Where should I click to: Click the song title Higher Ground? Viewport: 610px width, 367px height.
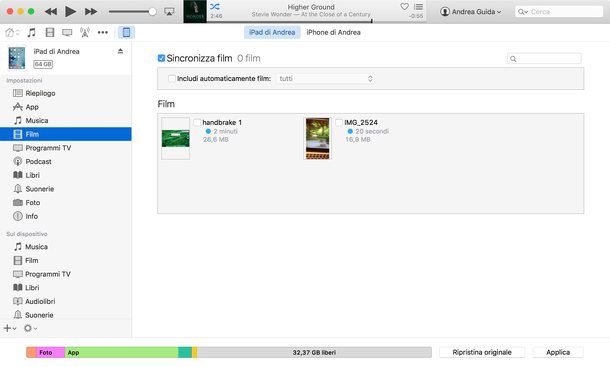tap(311, 7)
